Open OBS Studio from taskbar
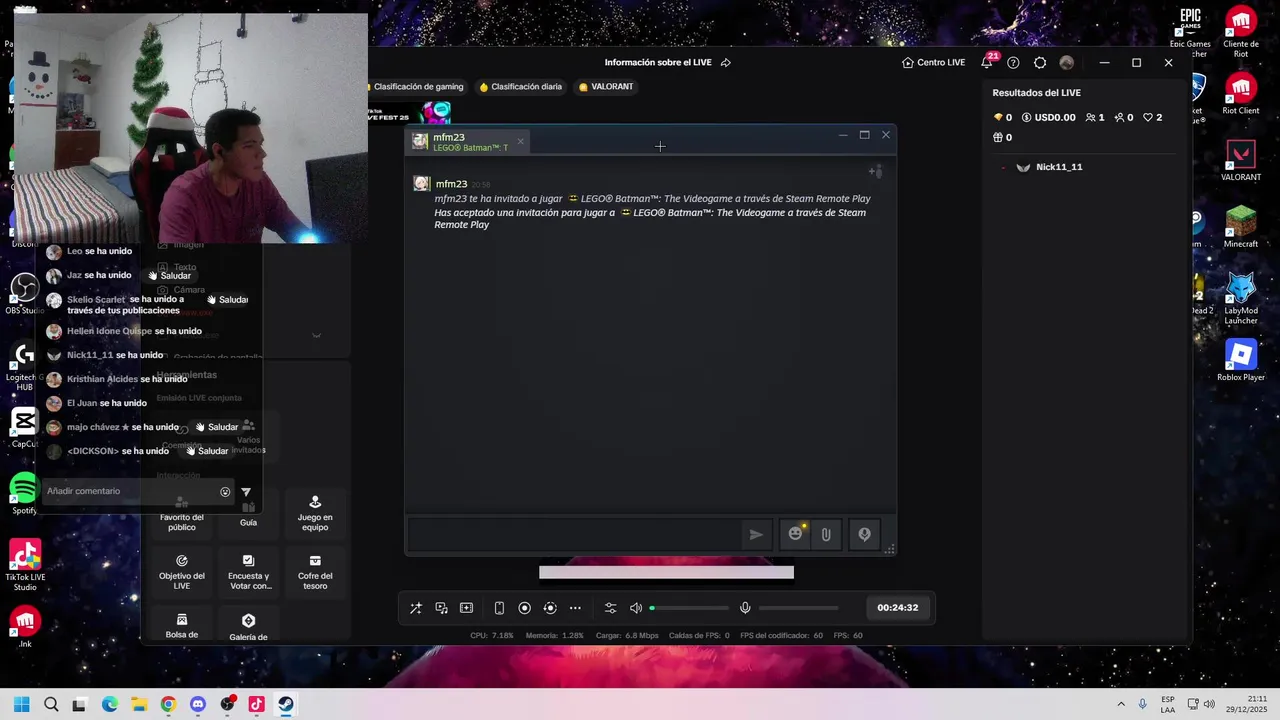 tap(227, 704)
